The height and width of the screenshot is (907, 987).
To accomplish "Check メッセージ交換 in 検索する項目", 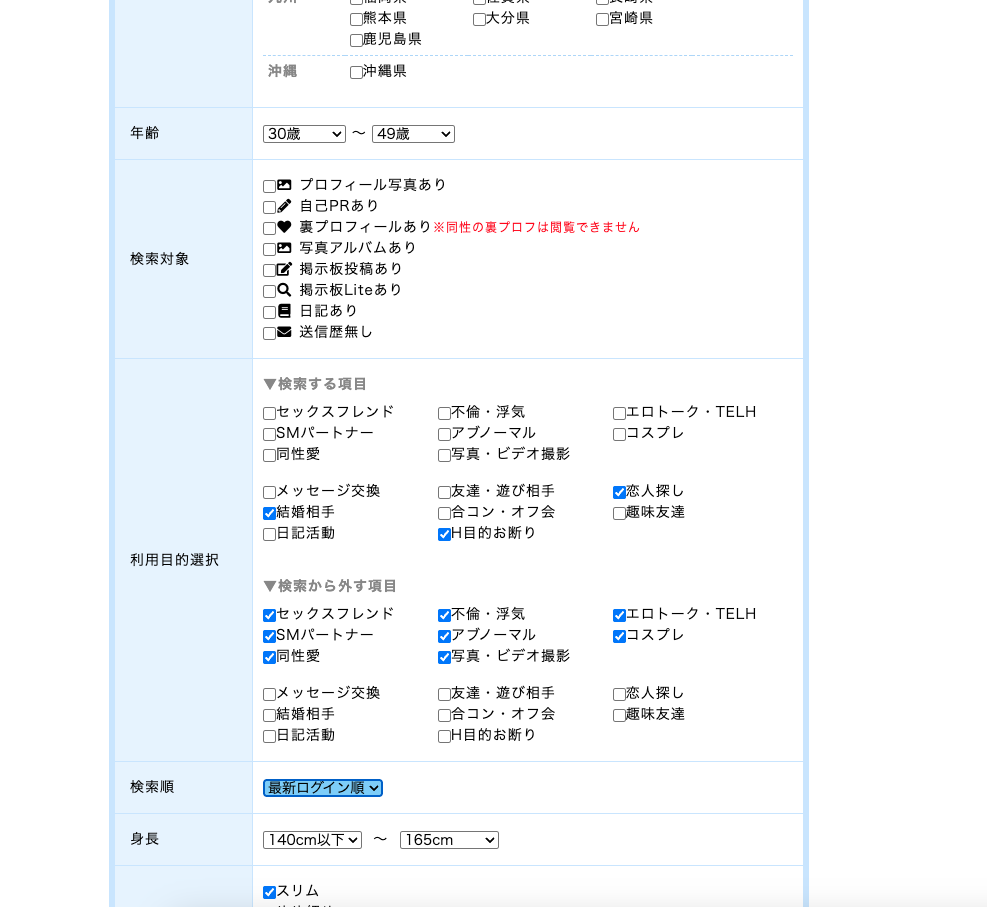I will coord(269,492).
